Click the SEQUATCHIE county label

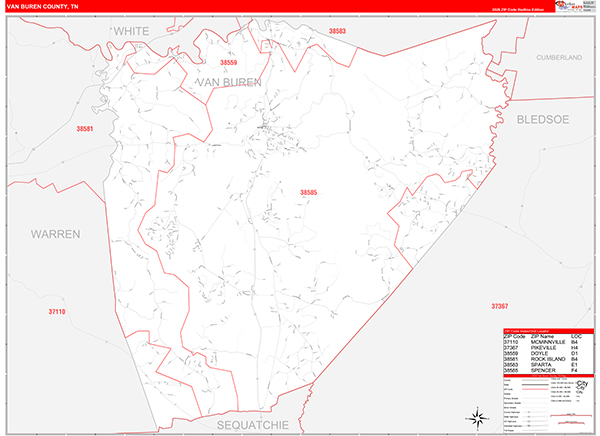(x=253, y=425)
